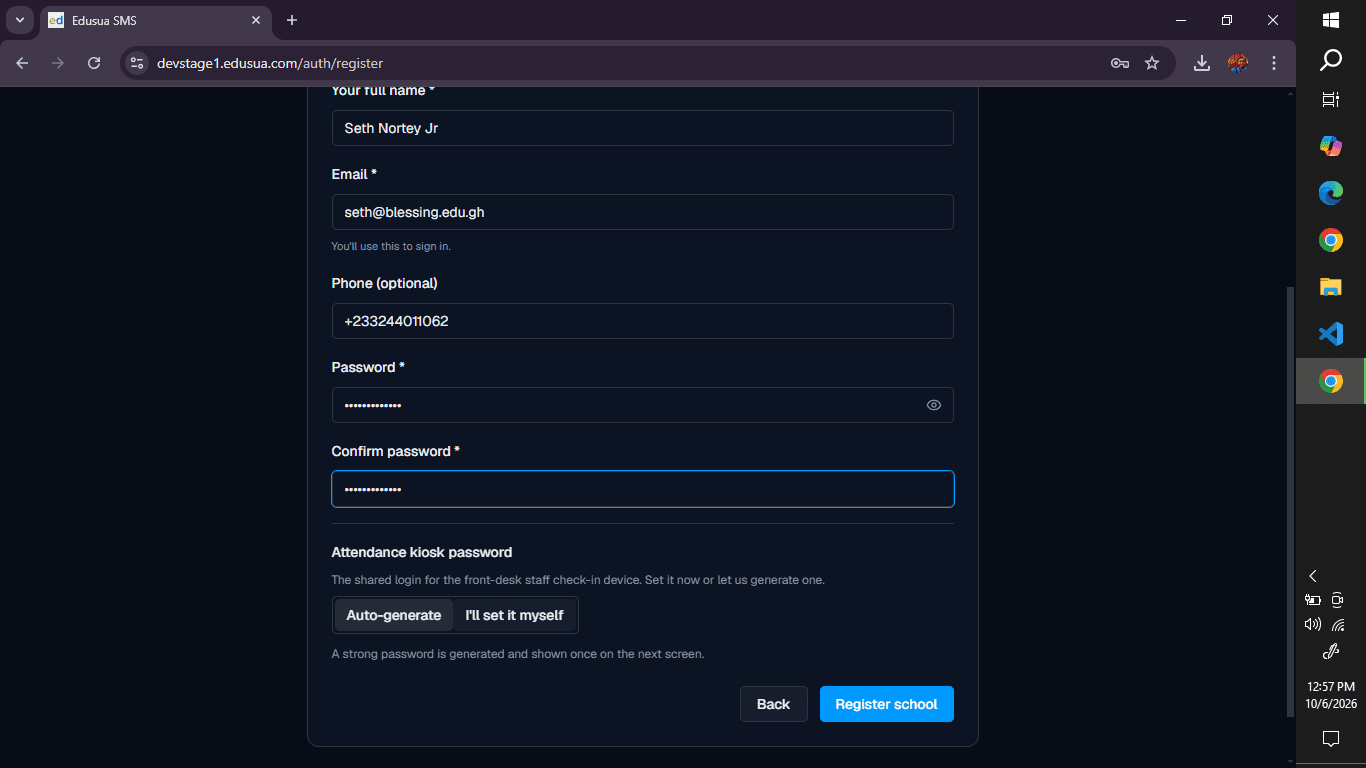The width and height of the screenshot is (1366, 768).
Task: Click the Register school button
Action: pyautogui.click(x=887, y=704)
